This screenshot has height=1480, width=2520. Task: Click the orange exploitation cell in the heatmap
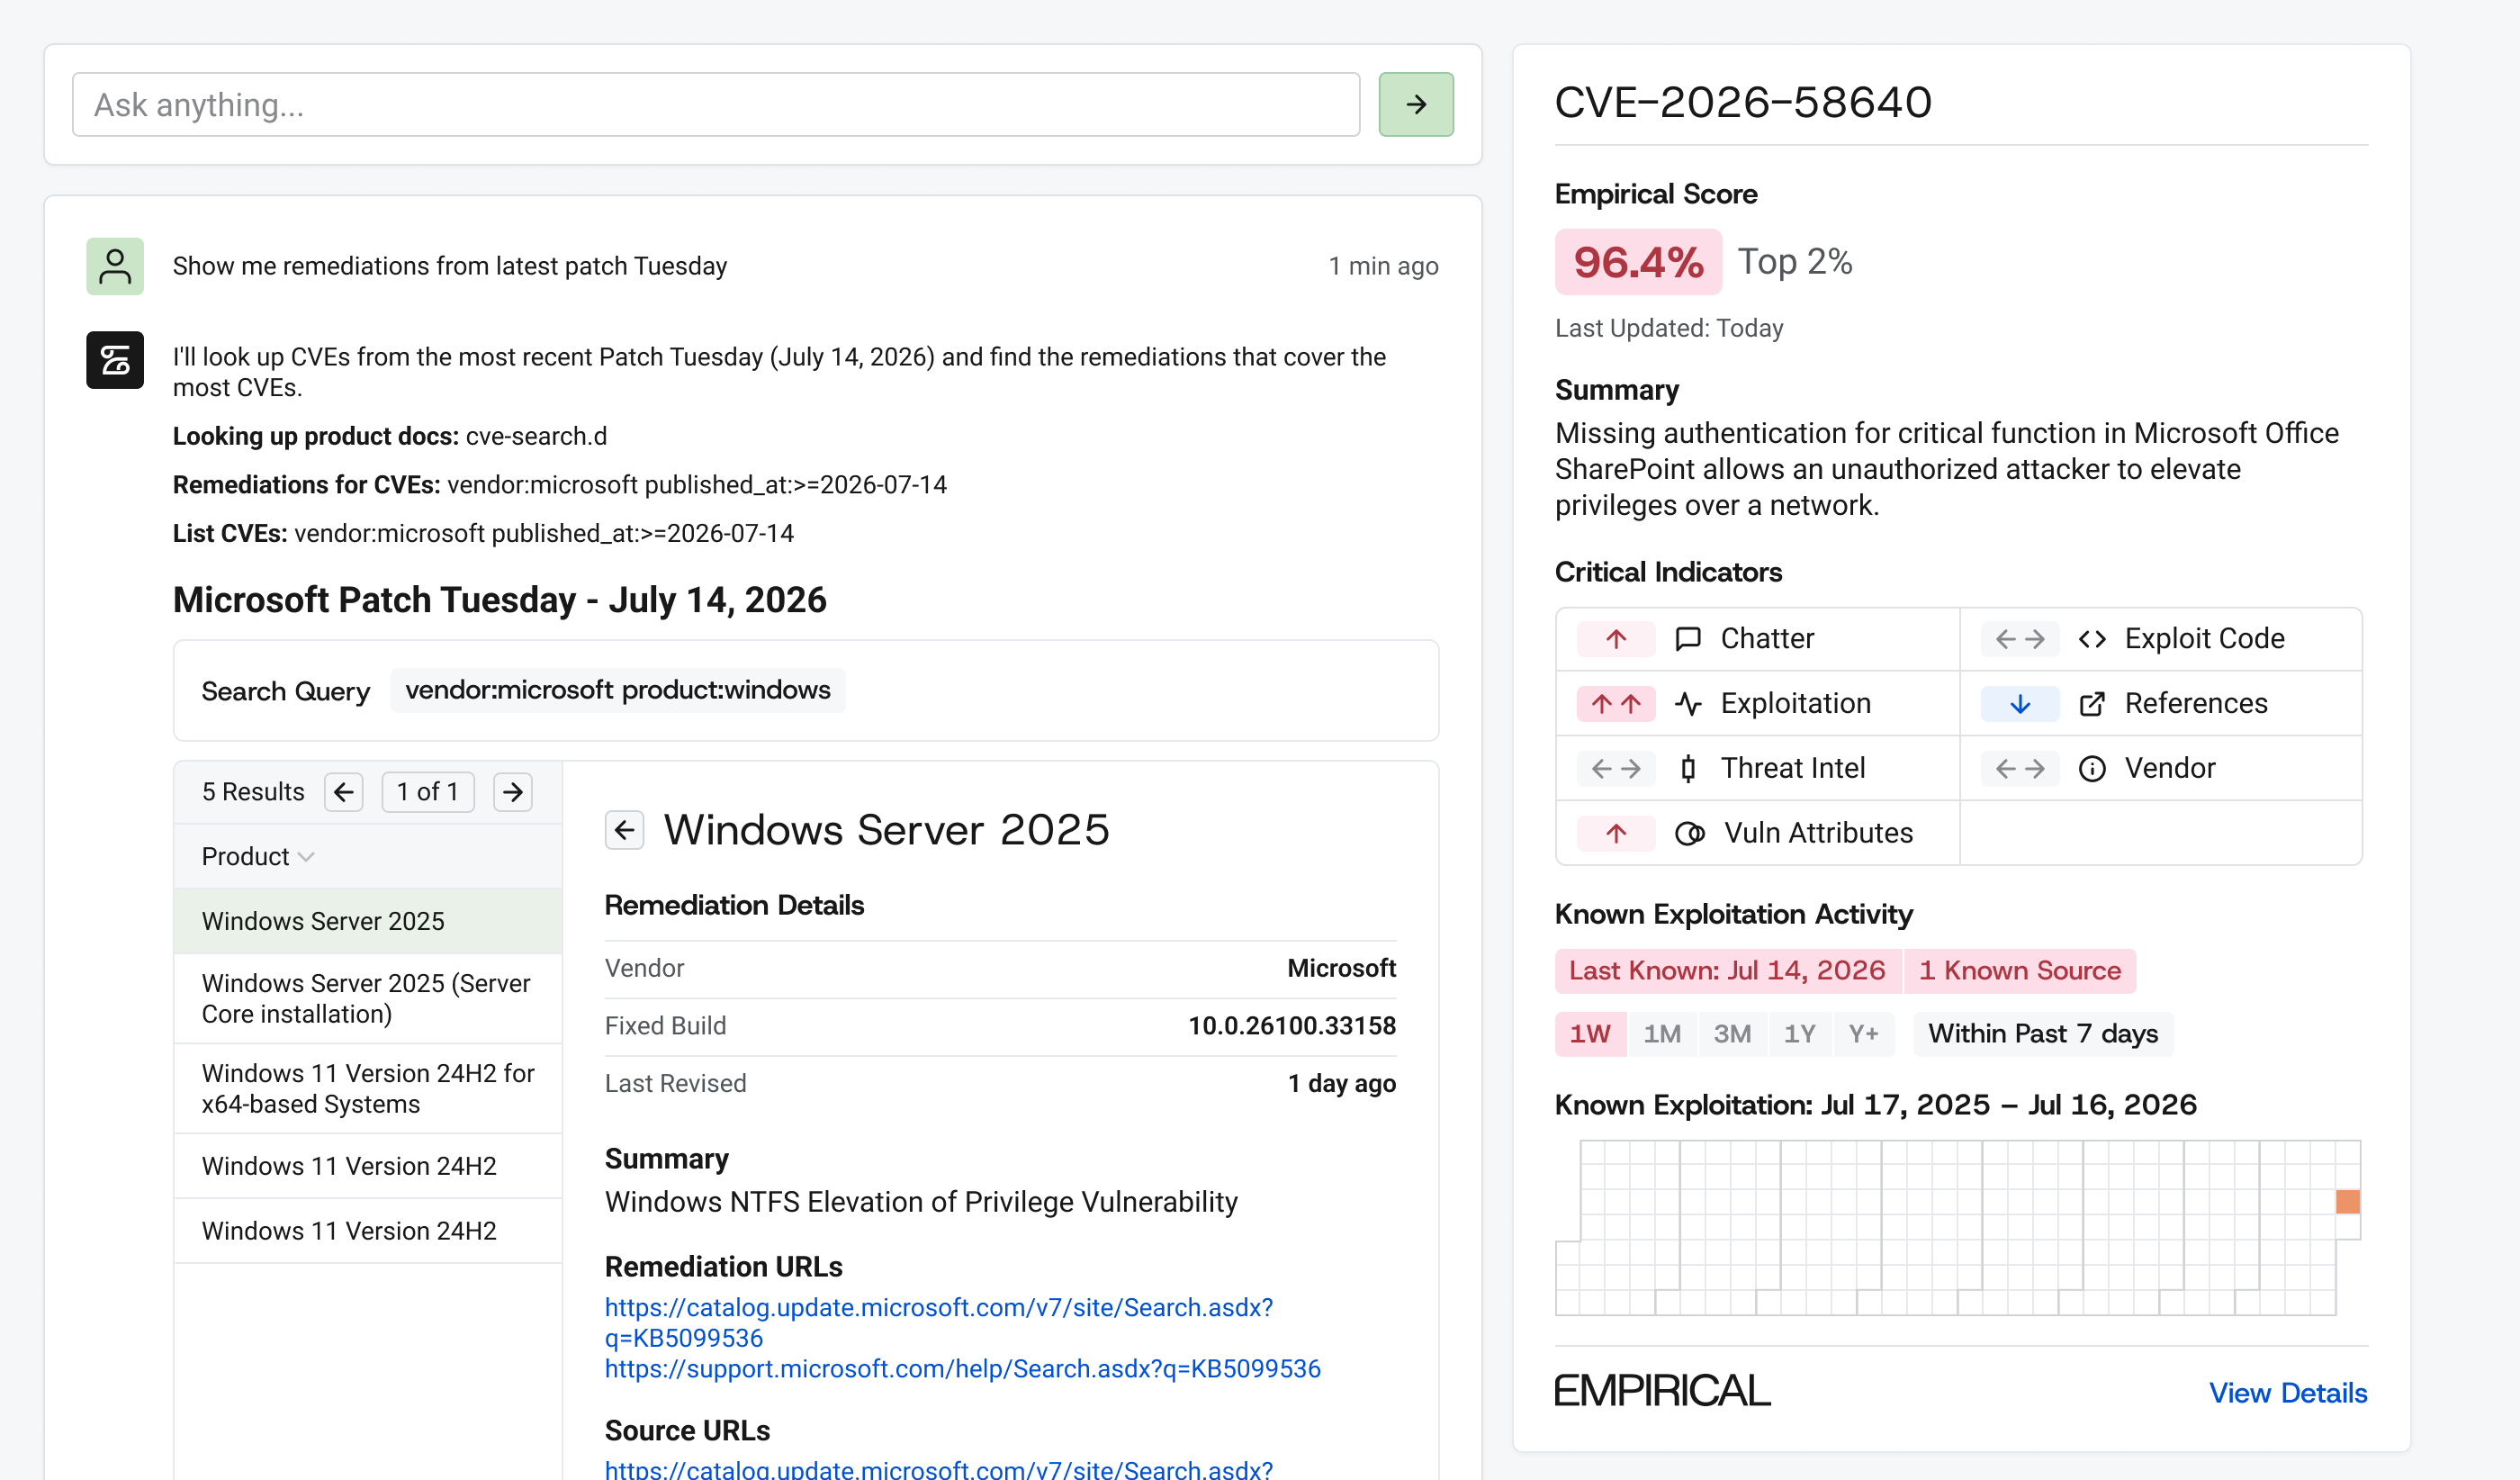click(x=2348, y=1201)
